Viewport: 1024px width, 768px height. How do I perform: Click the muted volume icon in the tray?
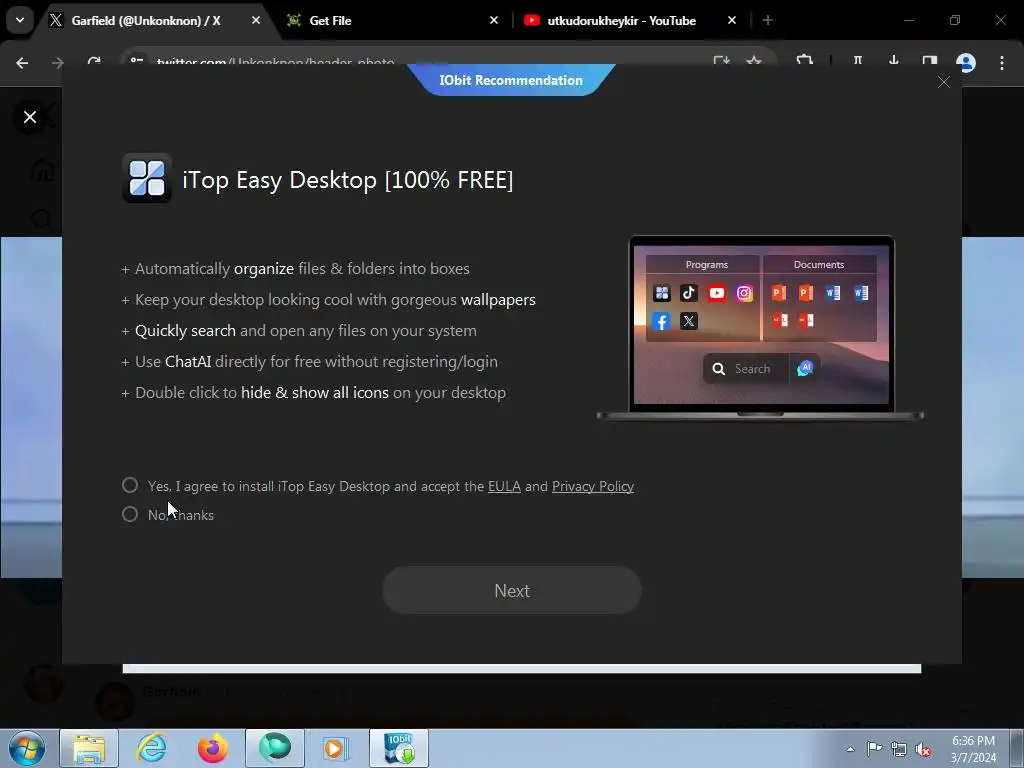(923, 749)
